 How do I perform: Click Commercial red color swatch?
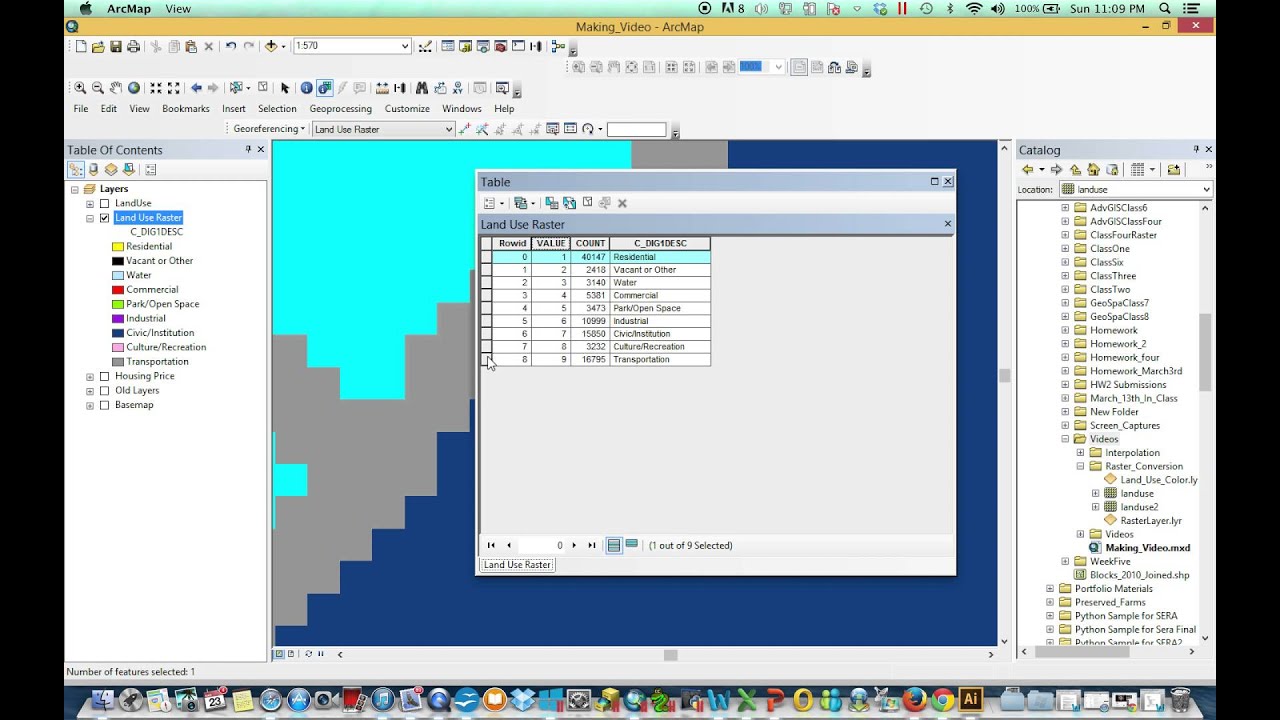pos(118,290)
